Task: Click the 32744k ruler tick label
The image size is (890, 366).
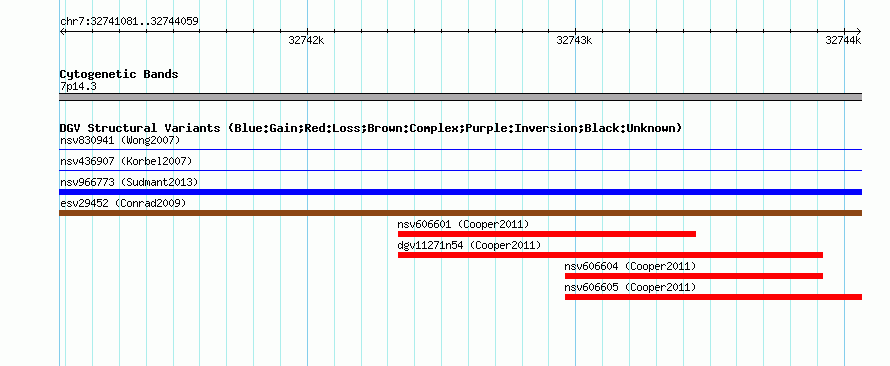Action: coord(843,40)
